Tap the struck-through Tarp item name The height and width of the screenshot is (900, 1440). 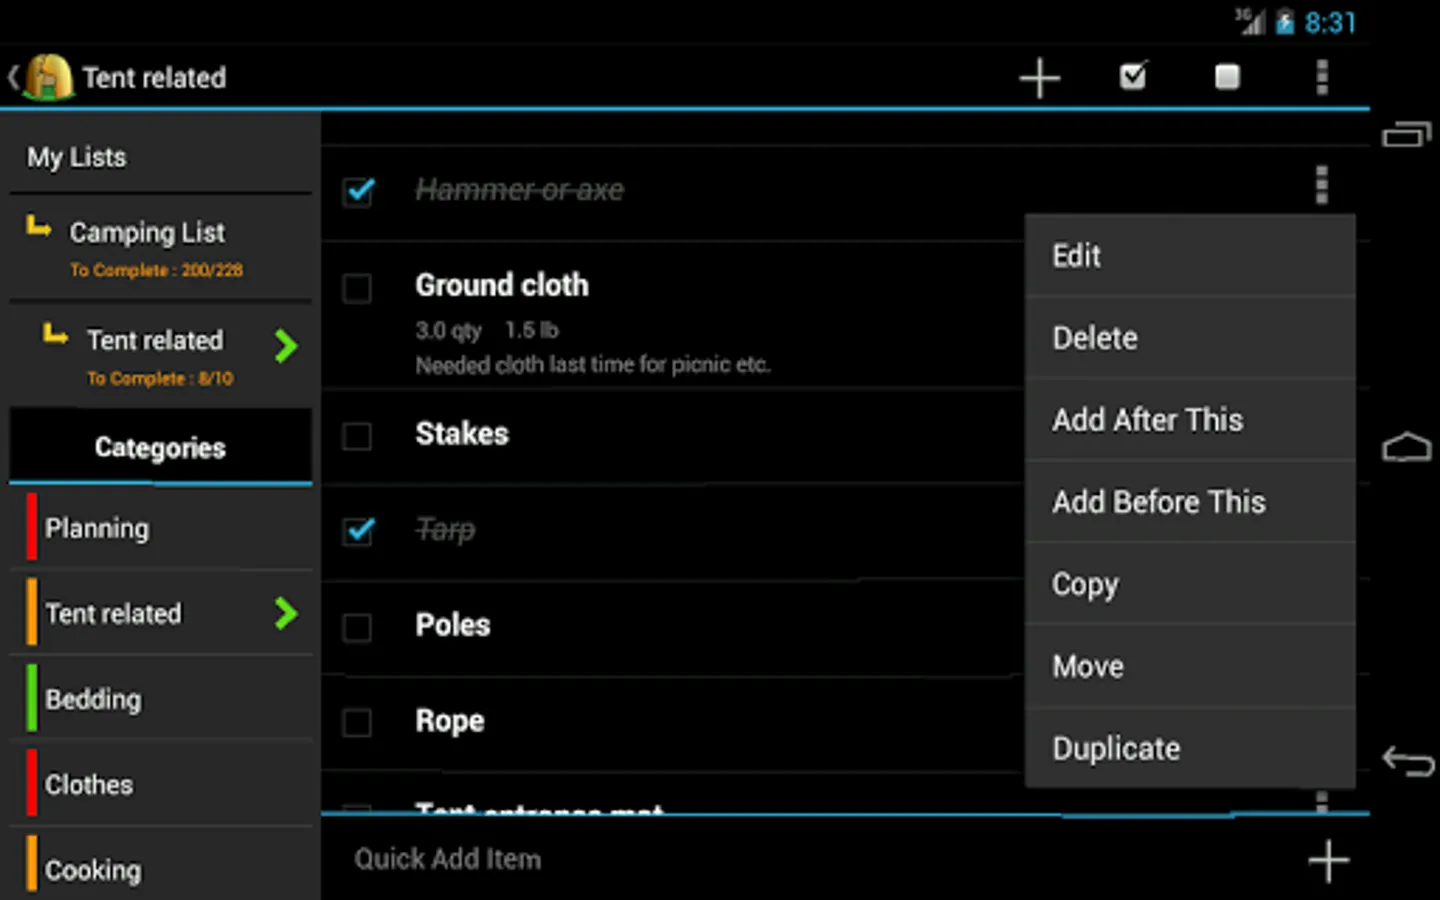click(445, 530)
